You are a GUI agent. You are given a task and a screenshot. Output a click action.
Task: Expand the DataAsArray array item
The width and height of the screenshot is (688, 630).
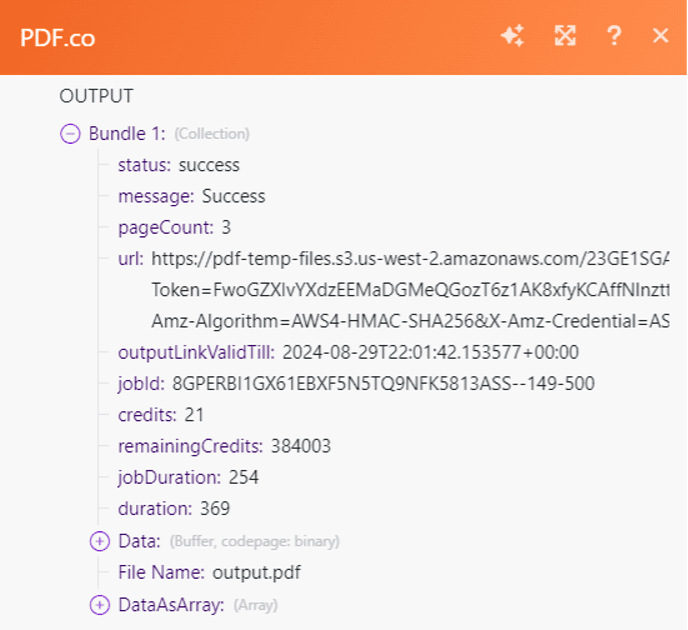99,604
